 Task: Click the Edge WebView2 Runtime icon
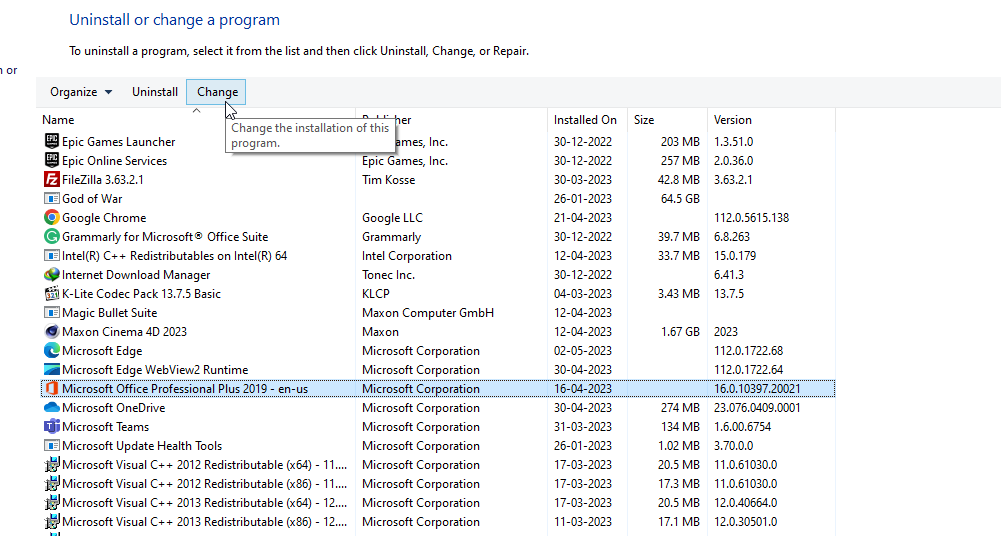52,369
